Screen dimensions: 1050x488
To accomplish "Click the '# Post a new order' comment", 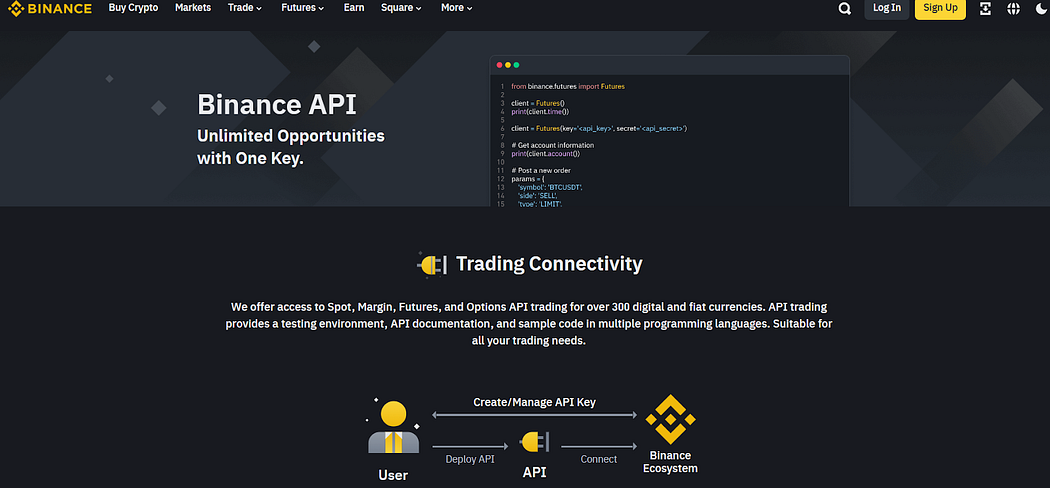I will click(543, 170).
